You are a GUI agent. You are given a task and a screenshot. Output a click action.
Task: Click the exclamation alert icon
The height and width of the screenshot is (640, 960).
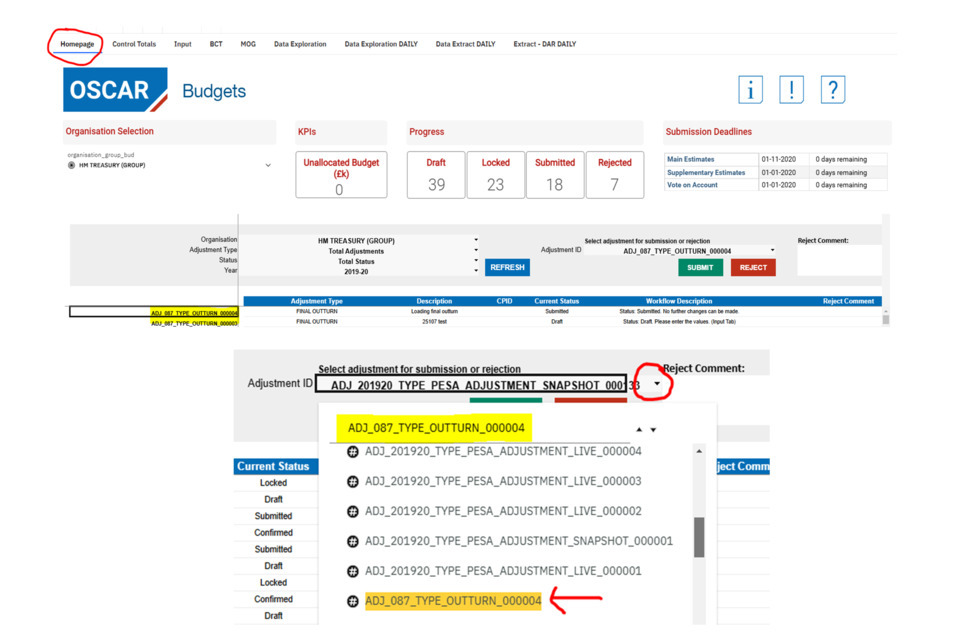[x=791, y=90]
